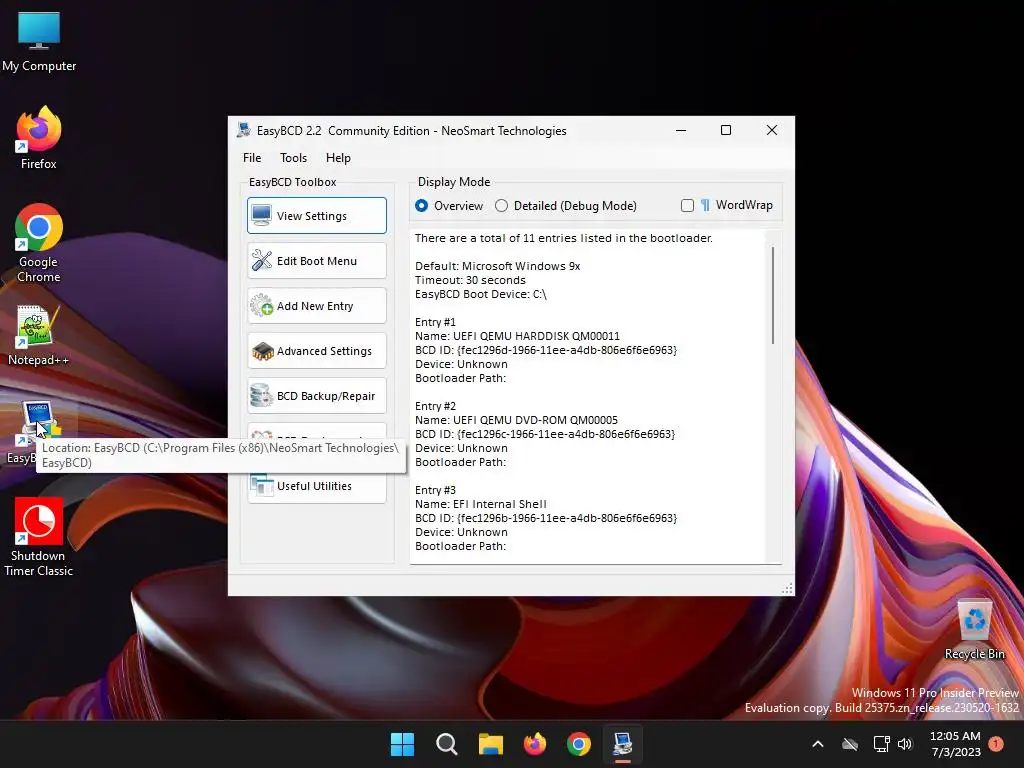
Task: Click inside the bootloader overview text area
Action: pos(588,396)
